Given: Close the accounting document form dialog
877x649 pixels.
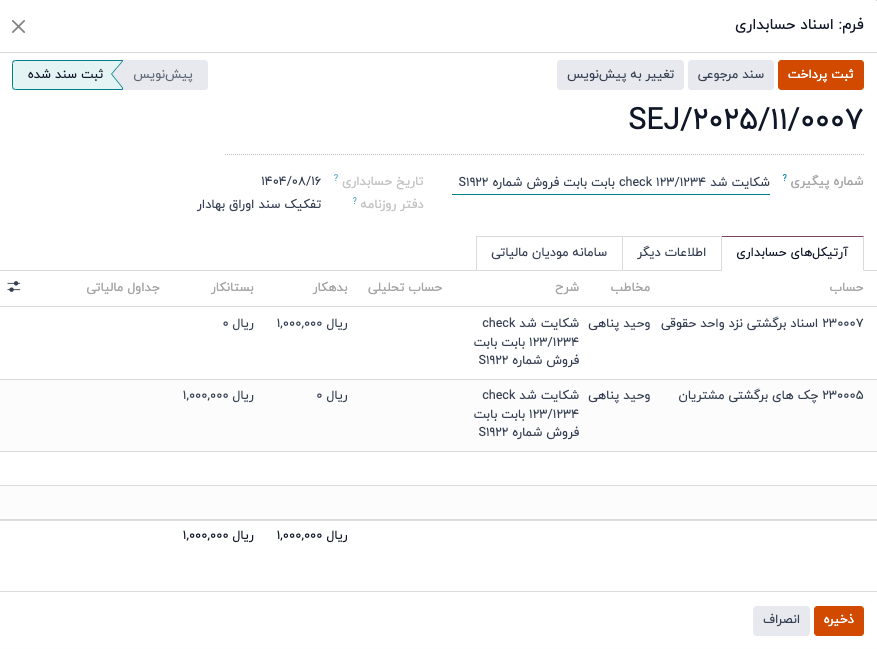Looking at the screenshot, I should (x=18, y=27).
